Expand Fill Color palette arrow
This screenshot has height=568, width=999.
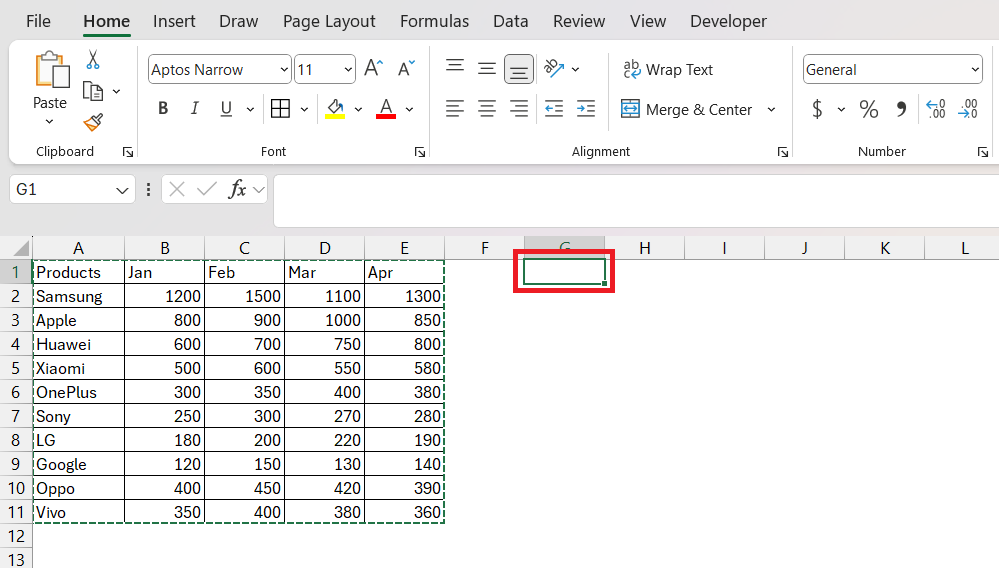tap(359, 110)
